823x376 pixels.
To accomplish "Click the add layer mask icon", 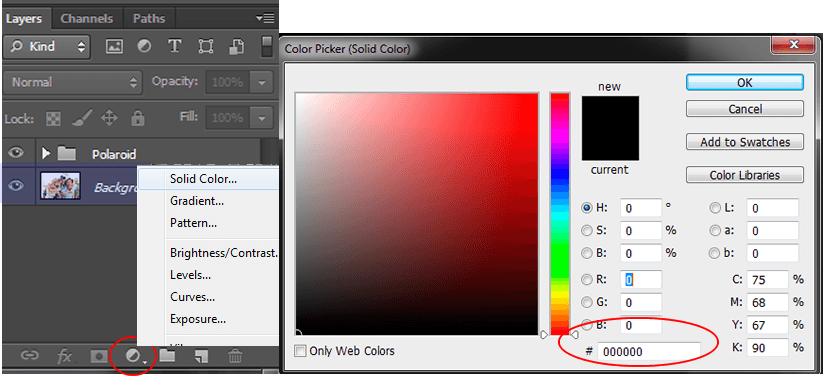I will pos(99,357).
